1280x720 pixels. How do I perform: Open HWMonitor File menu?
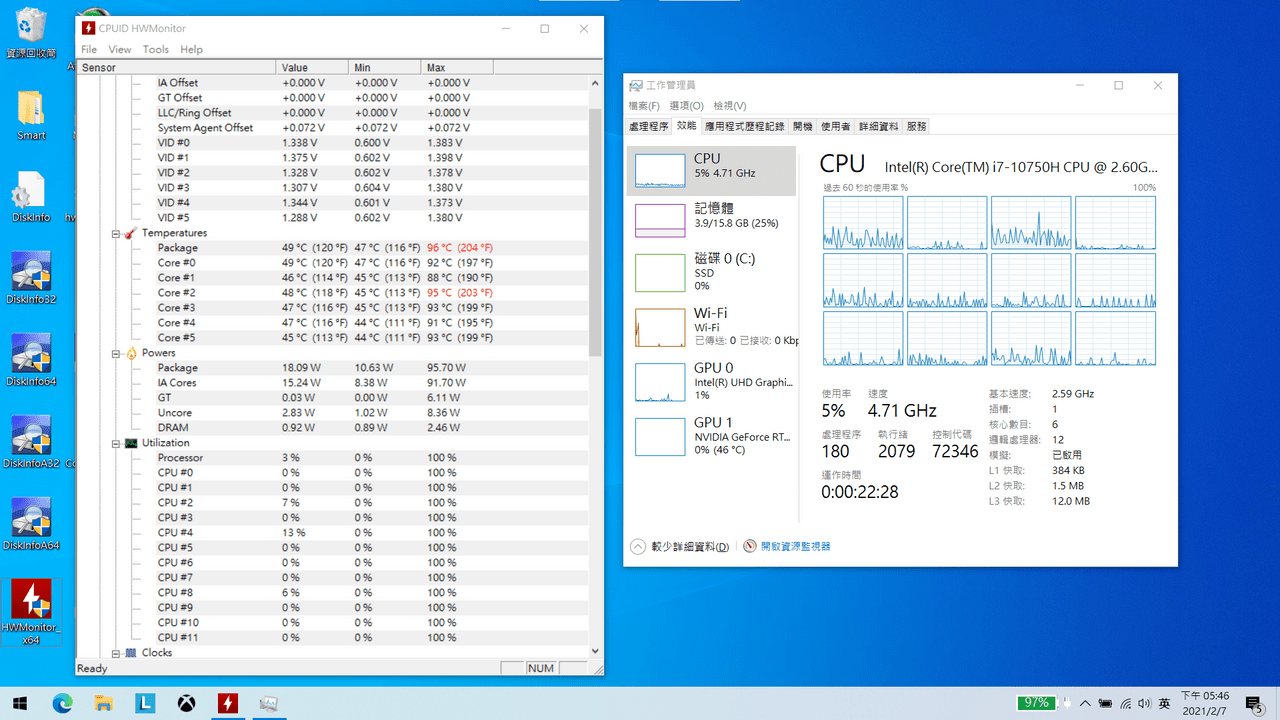(x=89, y=49)
